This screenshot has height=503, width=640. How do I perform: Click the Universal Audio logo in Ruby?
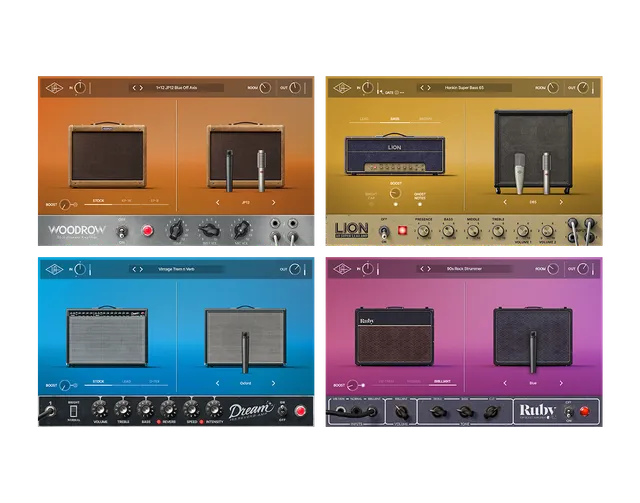(342, 269)
